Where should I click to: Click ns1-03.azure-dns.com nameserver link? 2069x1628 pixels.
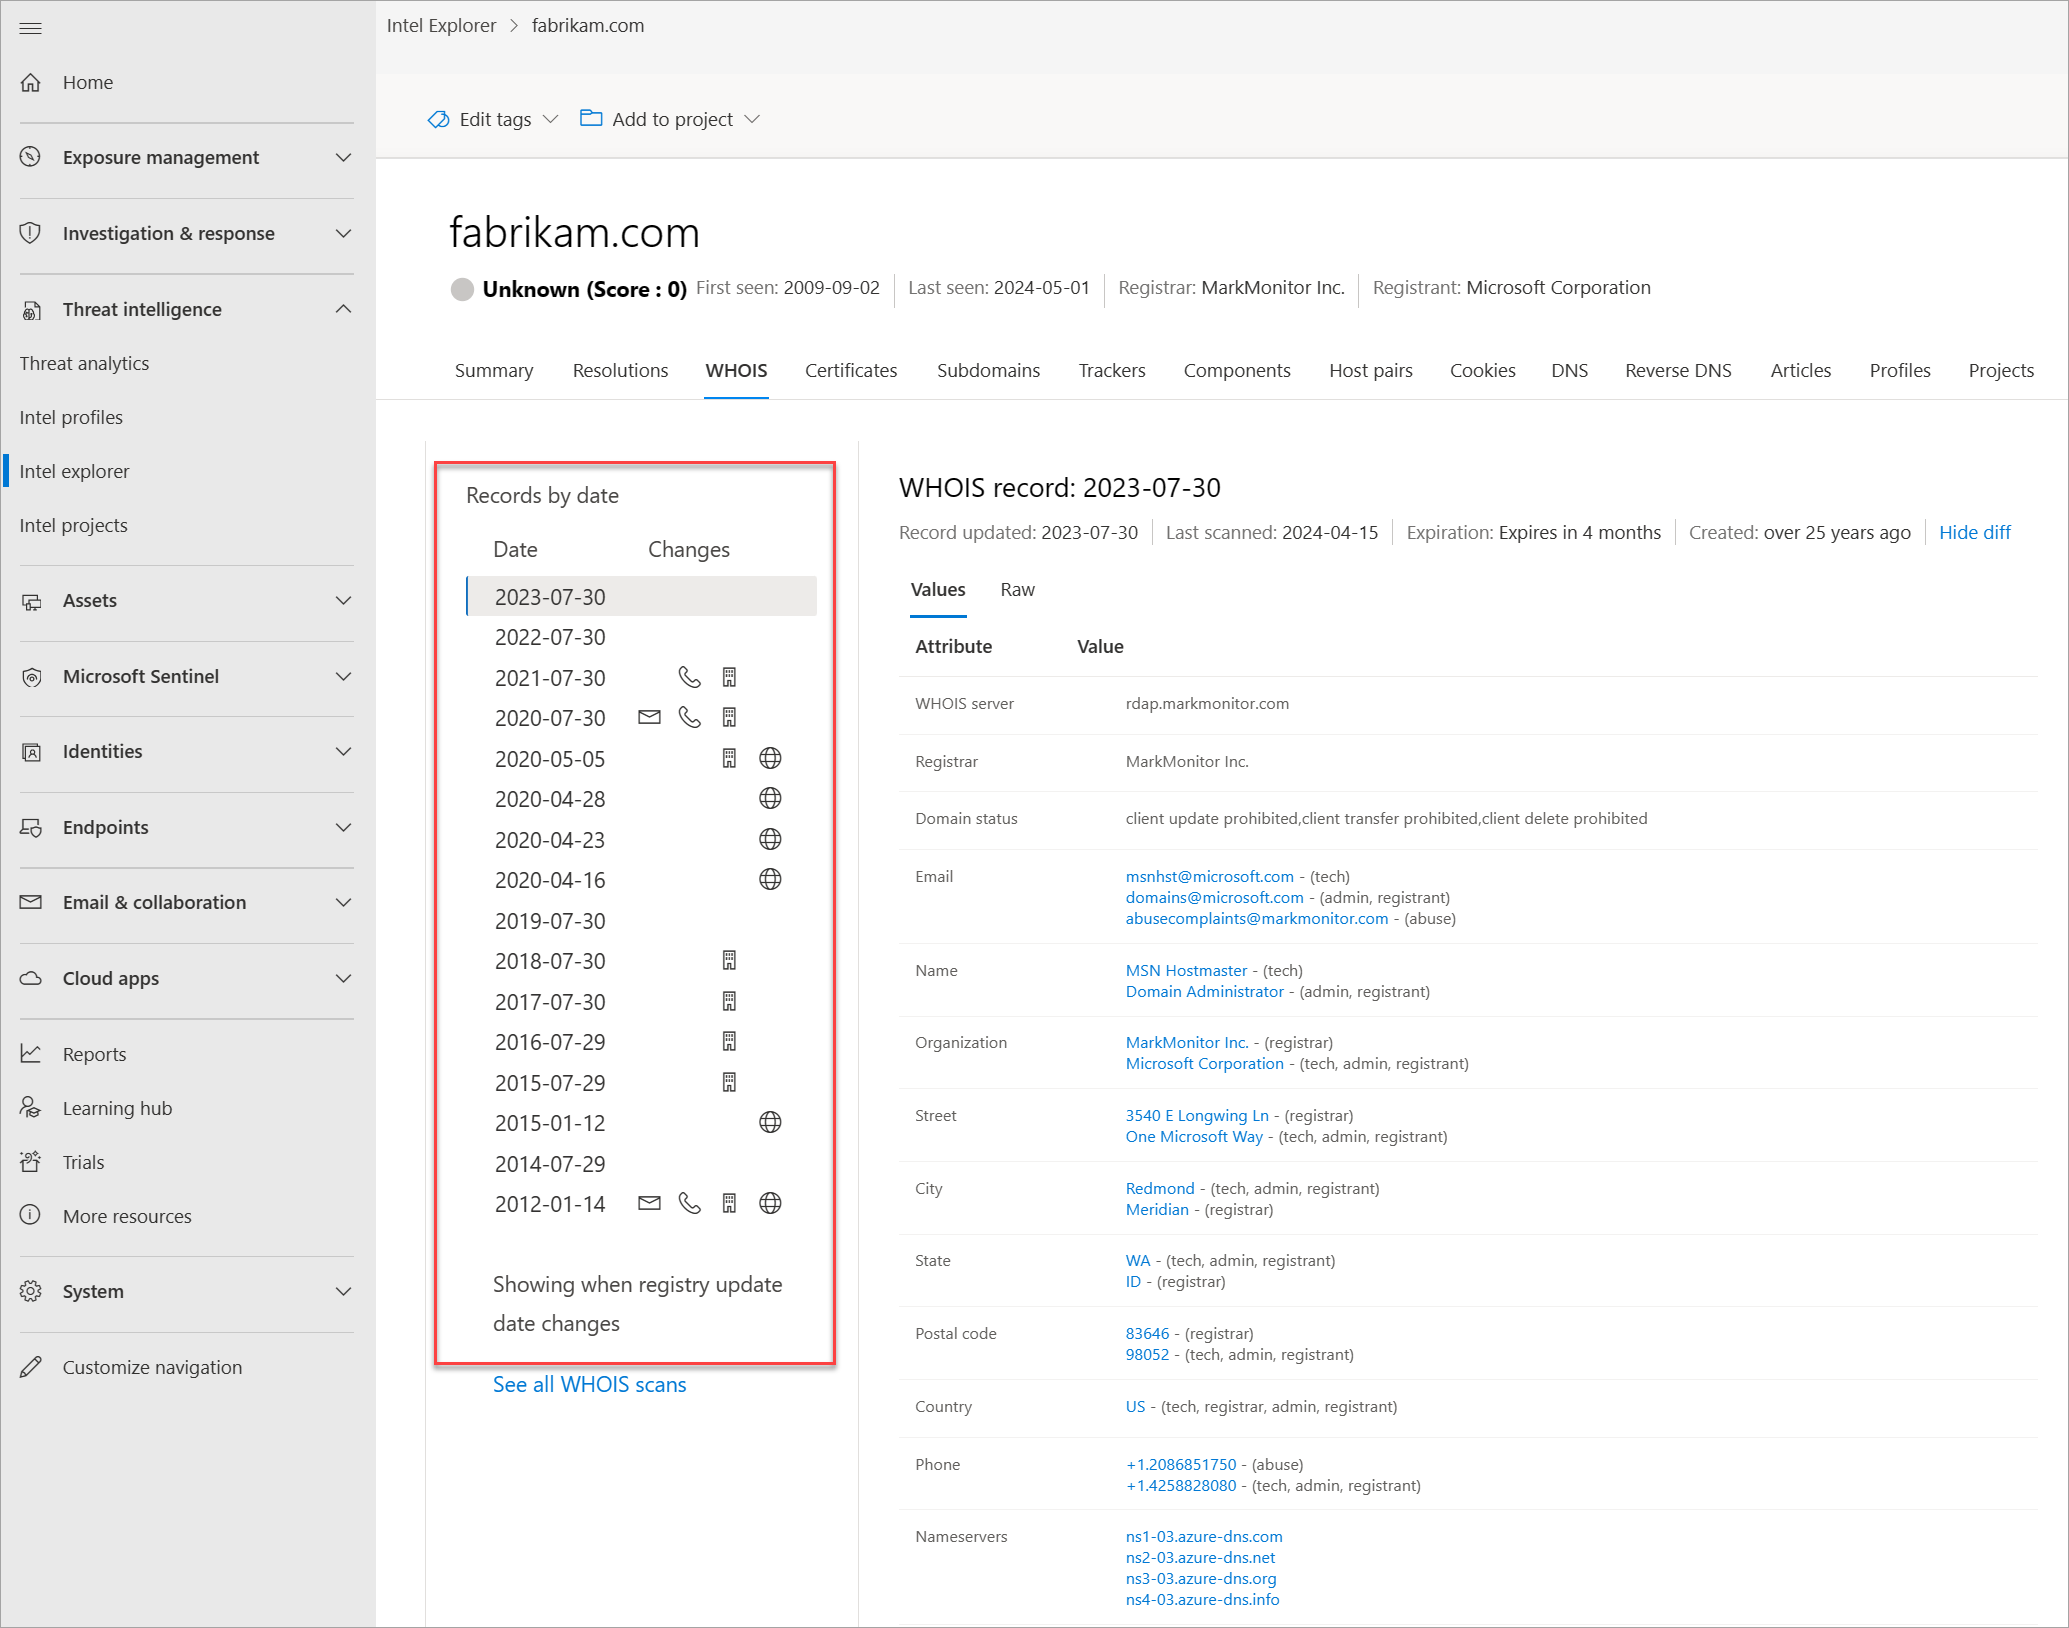click(1204, 1536)
